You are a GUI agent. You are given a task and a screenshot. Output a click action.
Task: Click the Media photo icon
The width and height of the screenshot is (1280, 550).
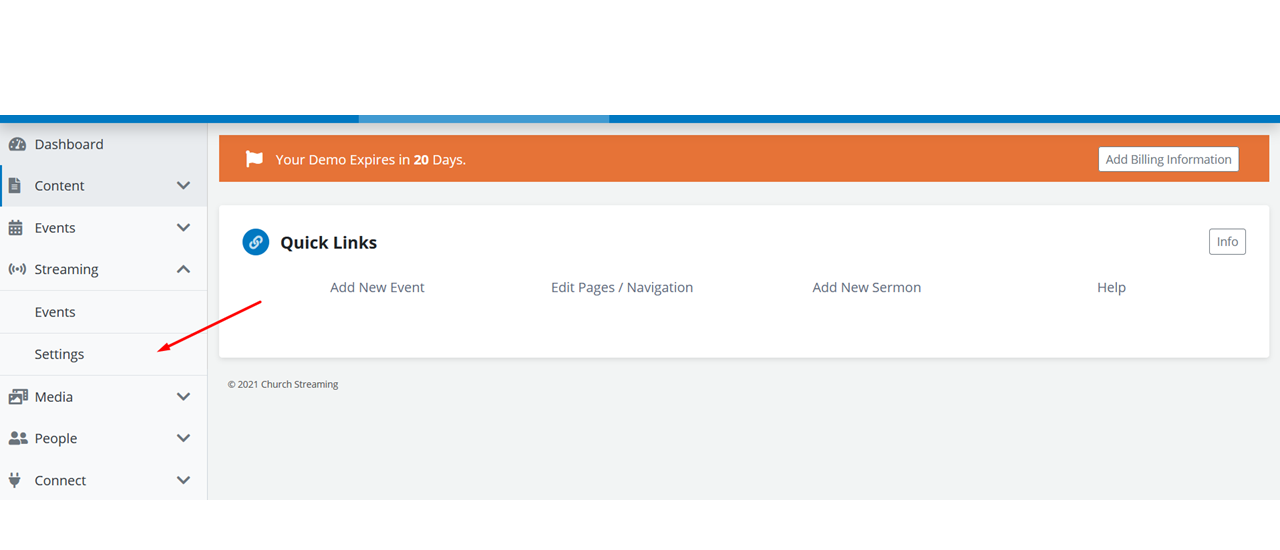tap(17, 397)
